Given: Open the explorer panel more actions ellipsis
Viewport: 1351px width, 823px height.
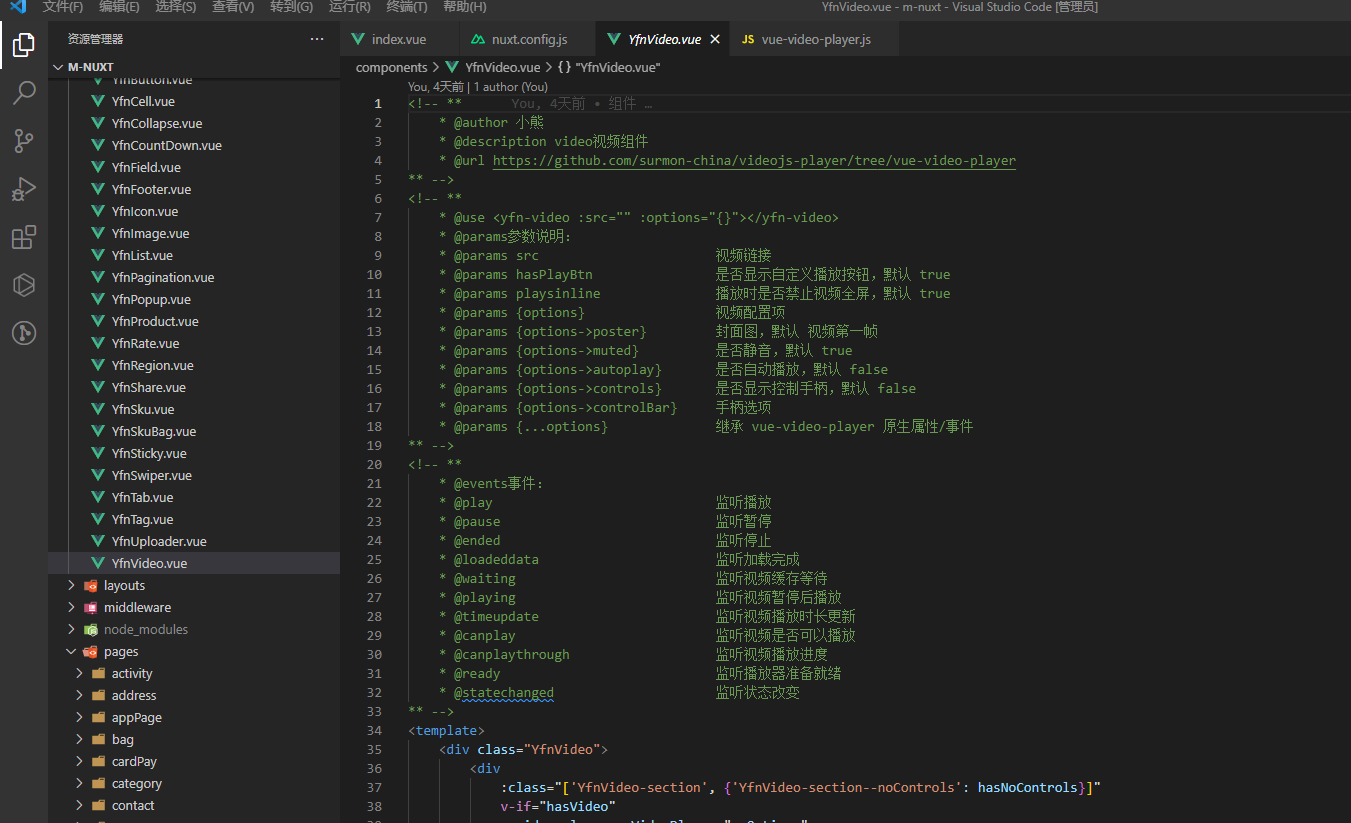Looking at the screenshot, I should [x=317, y=39].
